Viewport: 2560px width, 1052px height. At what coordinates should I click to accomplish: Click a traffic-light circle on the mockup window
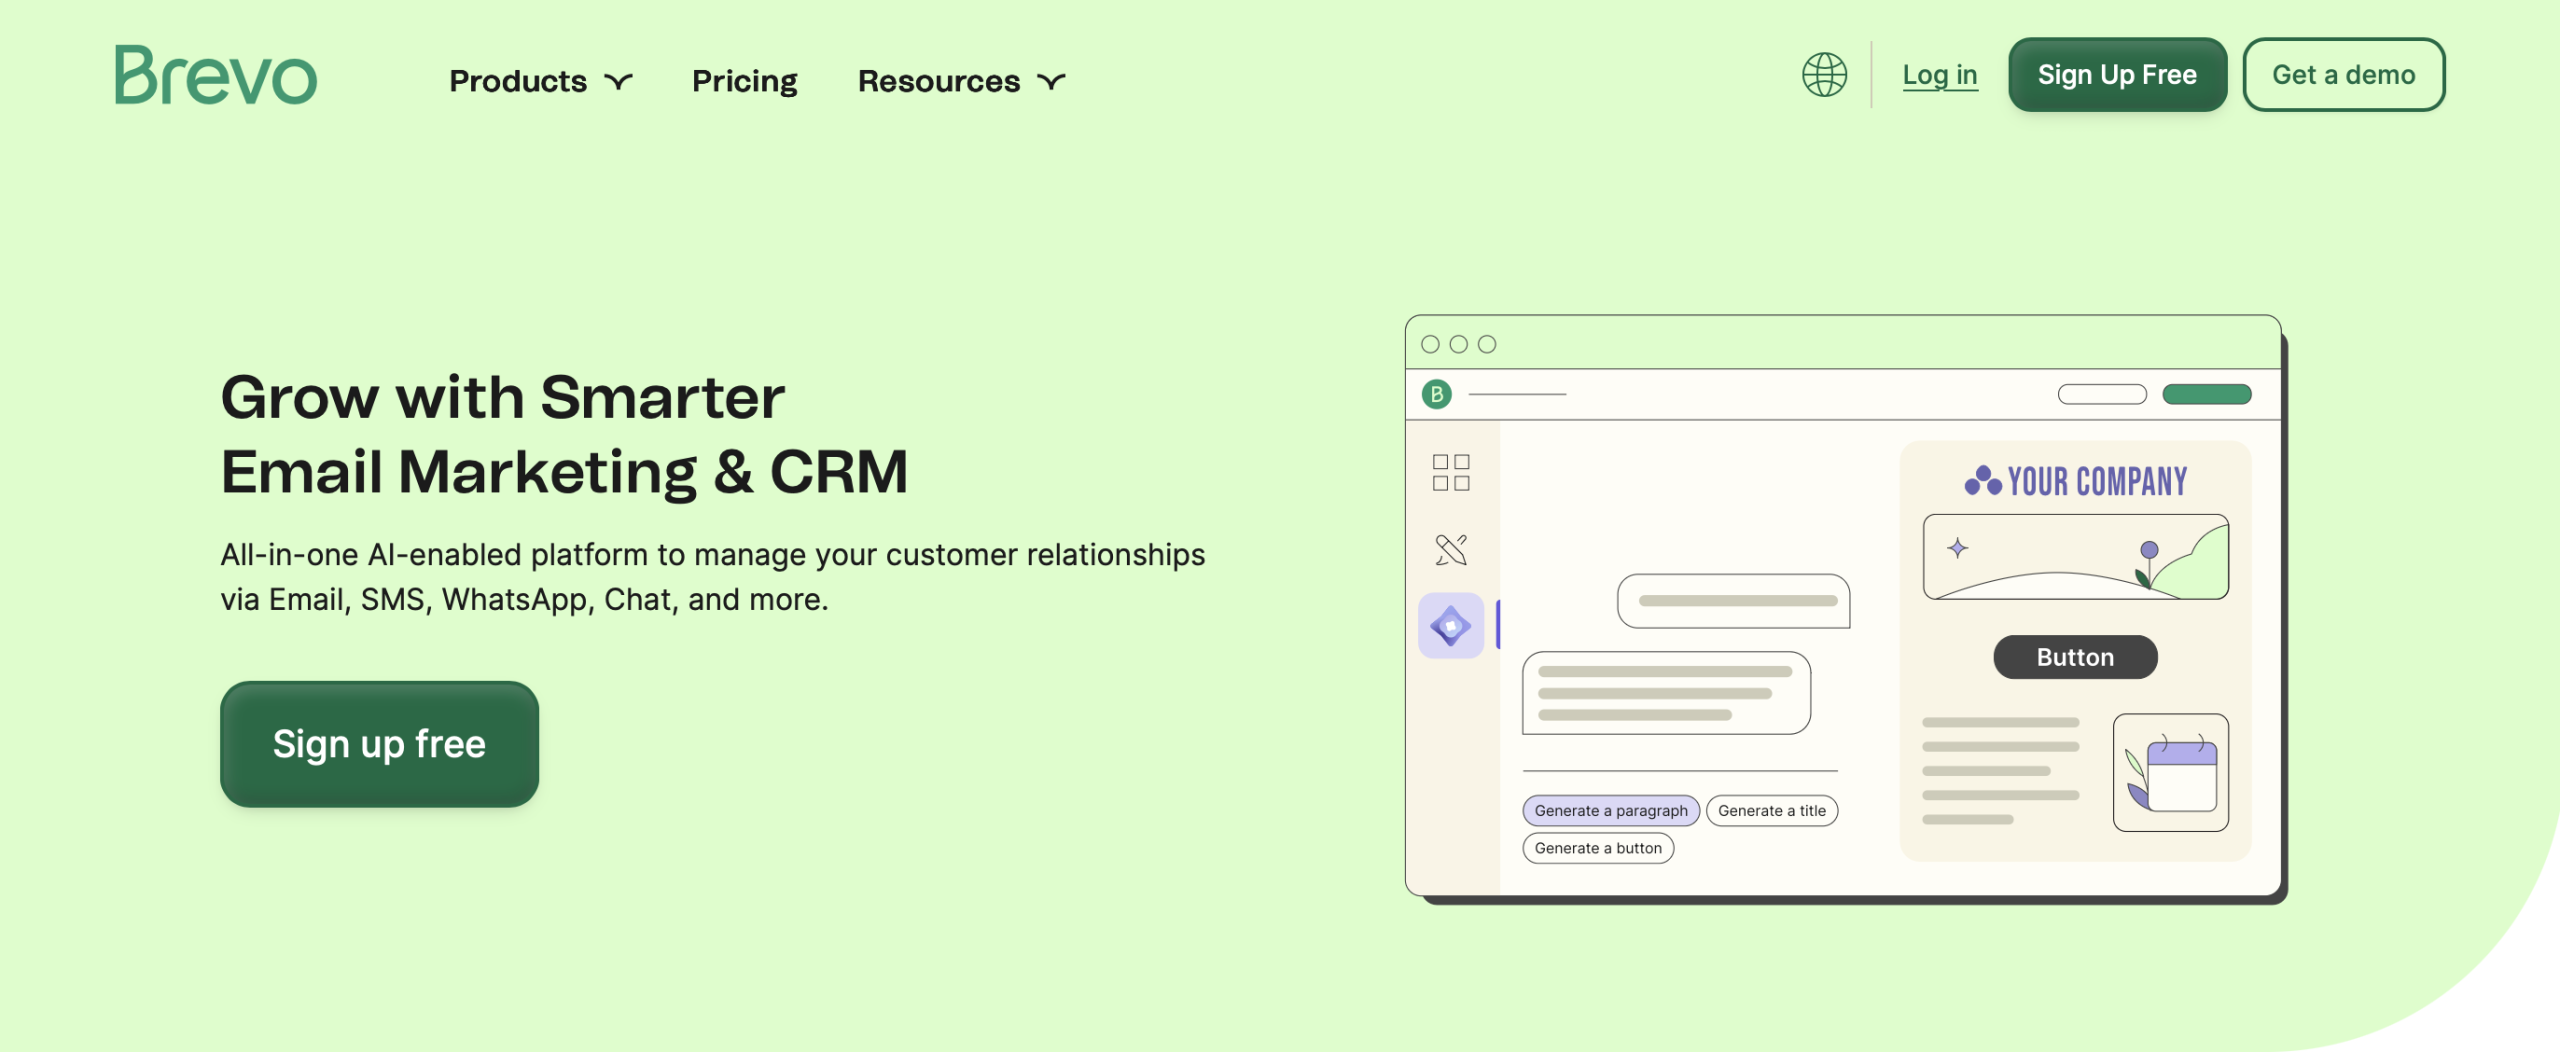tap(1431, 343)
